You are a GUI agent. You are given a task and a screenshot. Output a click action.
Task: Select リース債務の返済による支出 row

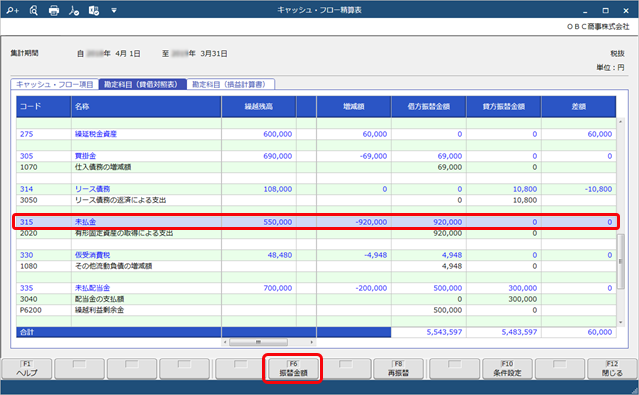(316, 200)
